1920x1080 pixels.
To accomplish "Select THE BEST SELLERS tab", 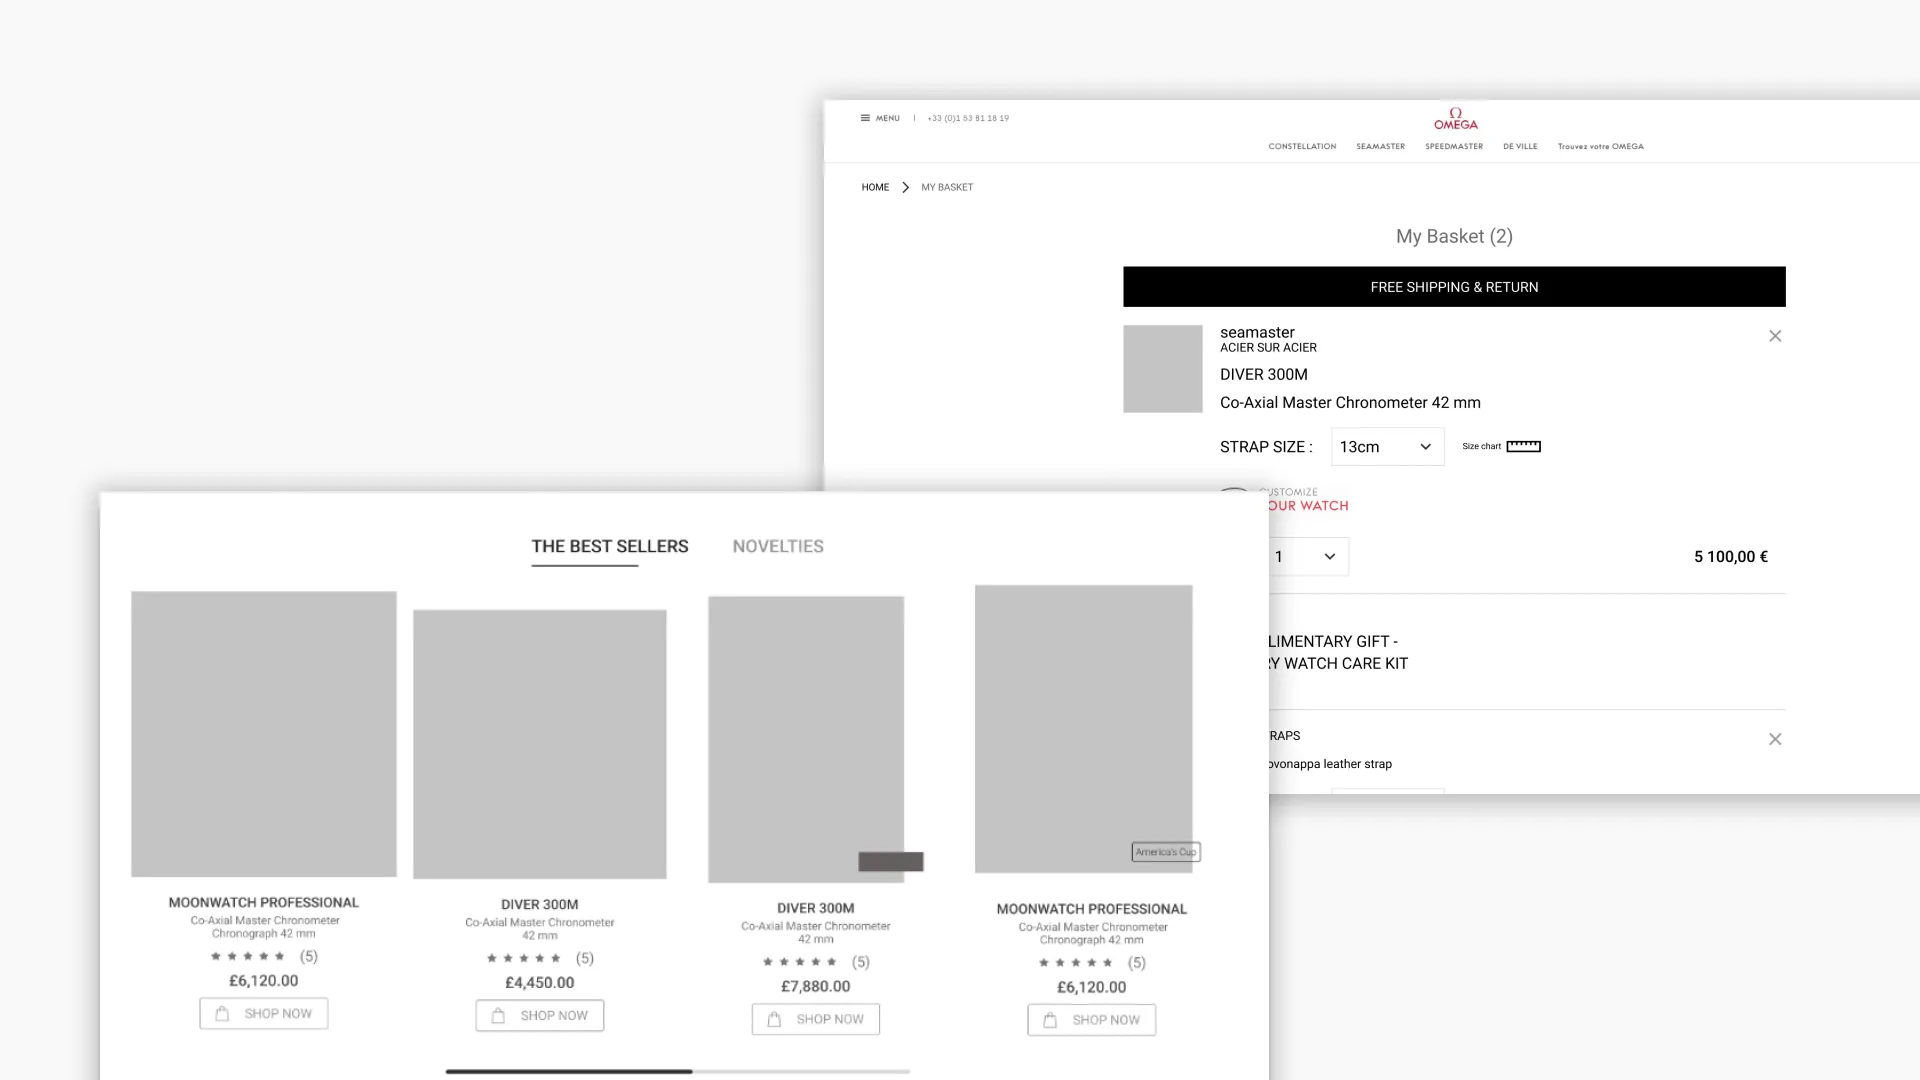I will click(x=611, y=546).
